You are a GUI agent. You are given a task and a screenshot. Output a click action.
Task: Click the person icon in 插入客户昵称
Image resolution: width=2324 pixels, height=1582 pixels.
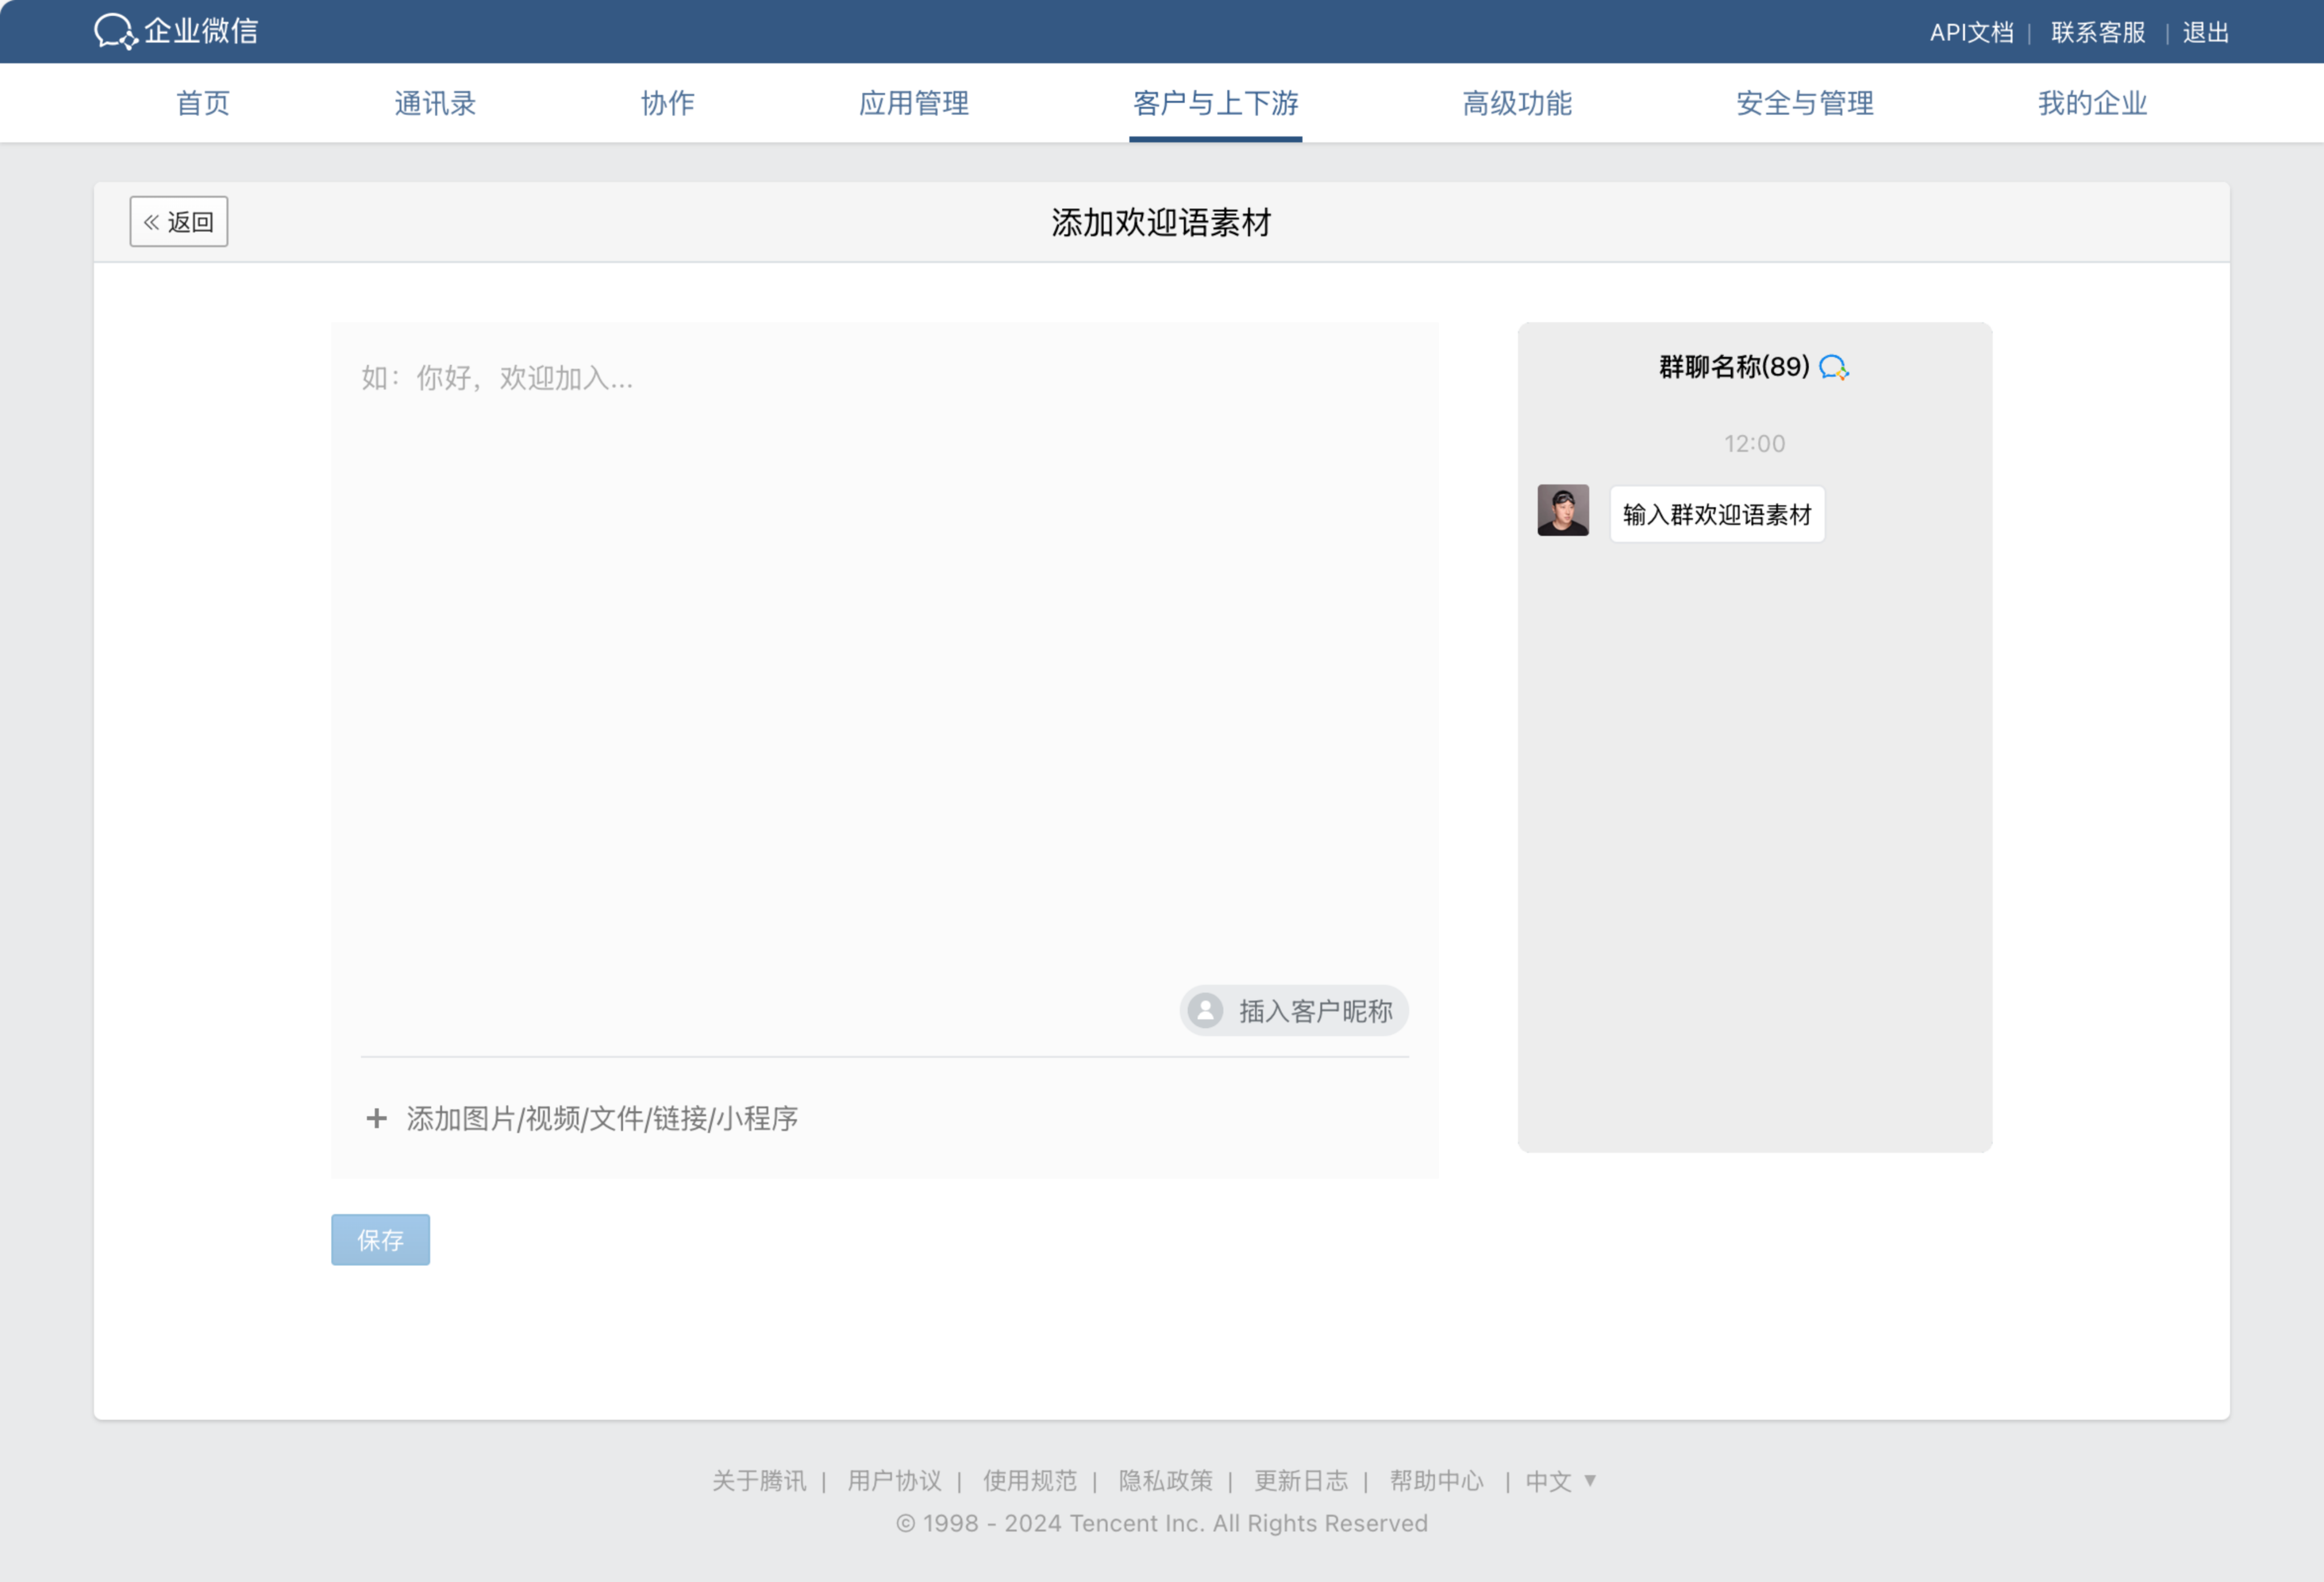point(1205,1011)
